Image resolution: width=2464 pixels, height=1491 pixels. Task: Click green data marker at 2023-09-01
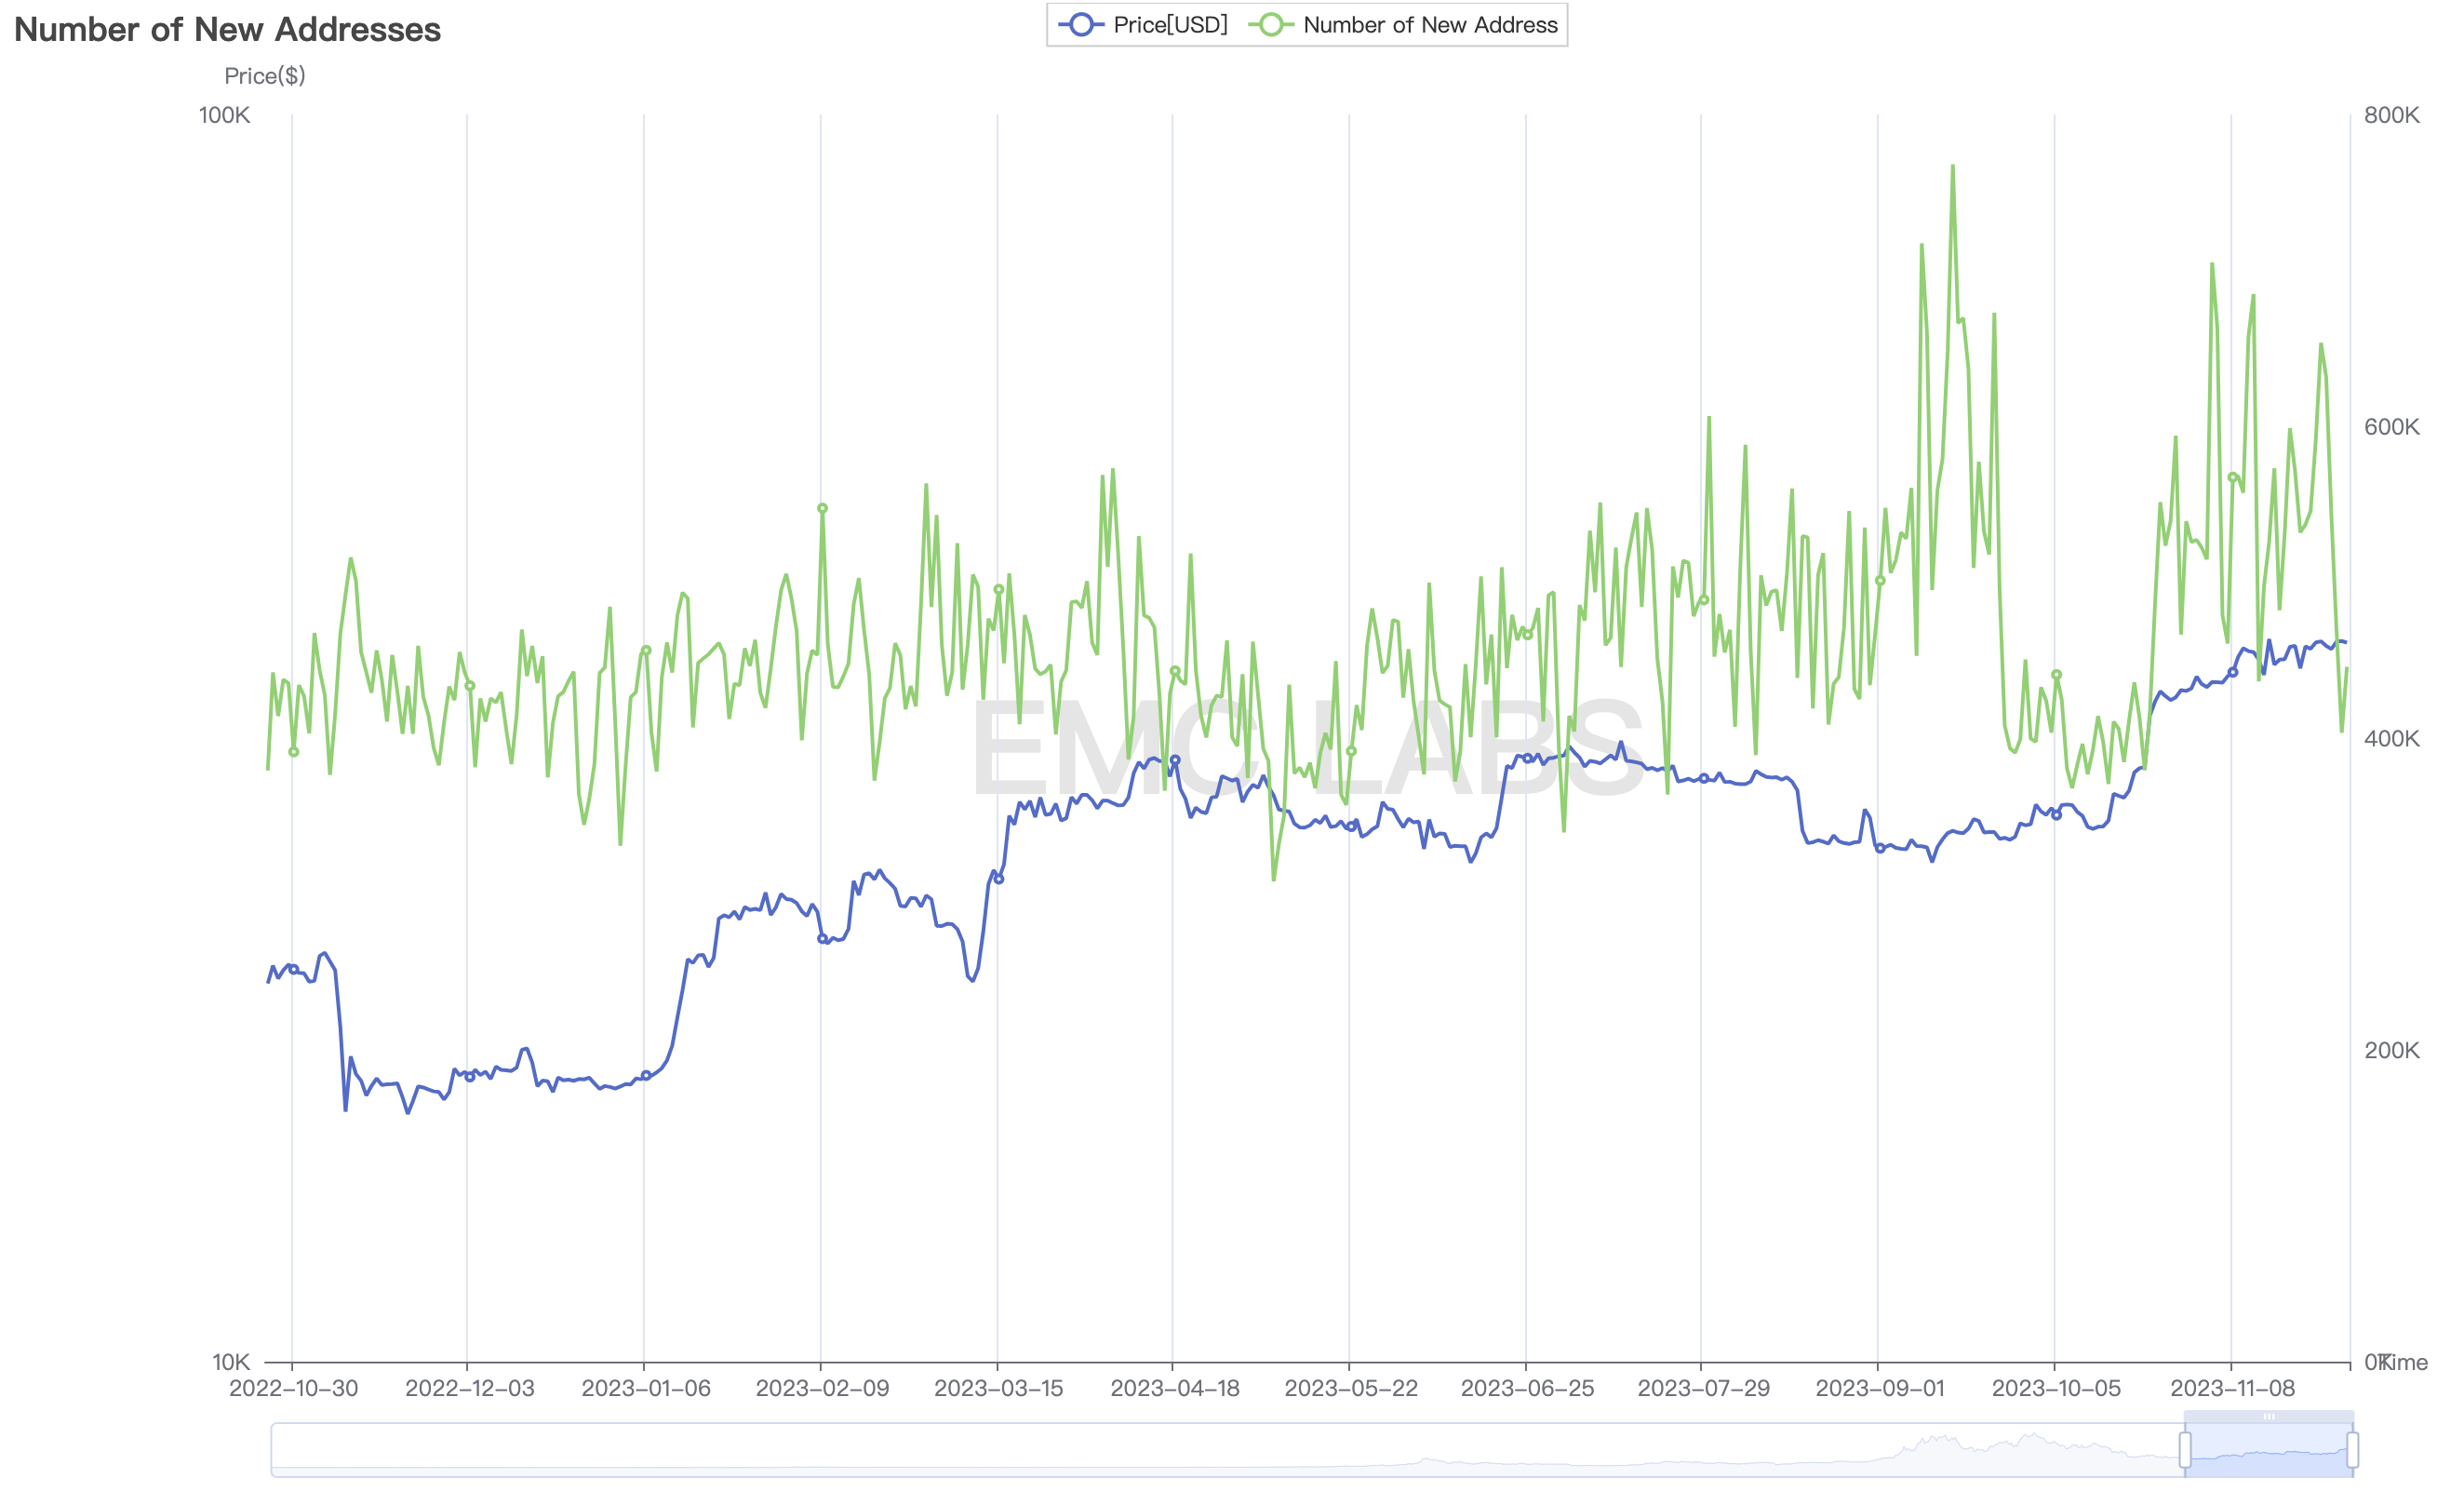1879,580
